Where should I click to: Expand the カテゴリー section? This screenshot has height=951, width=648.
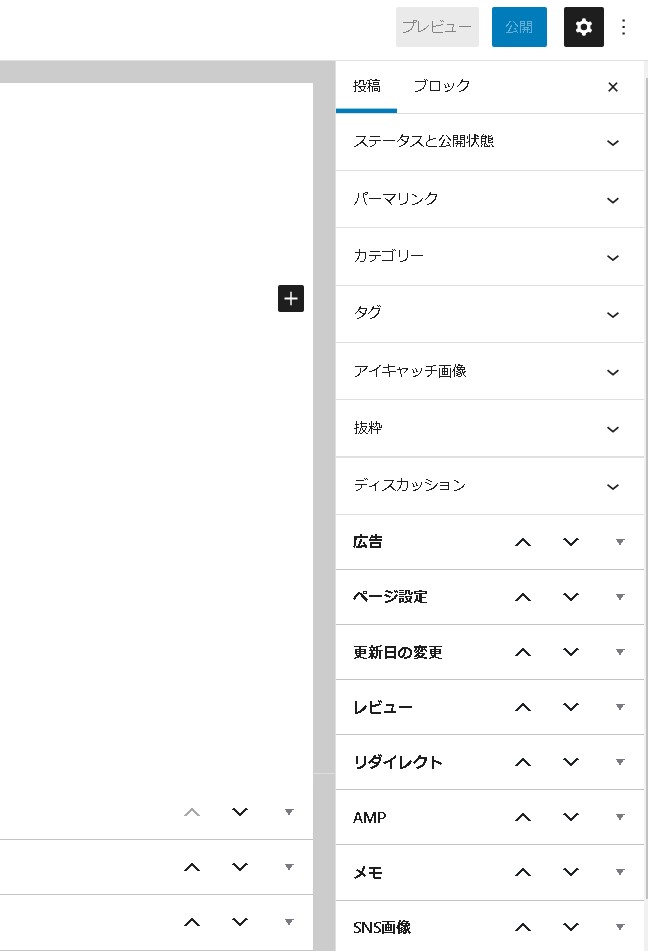(613, 257)
